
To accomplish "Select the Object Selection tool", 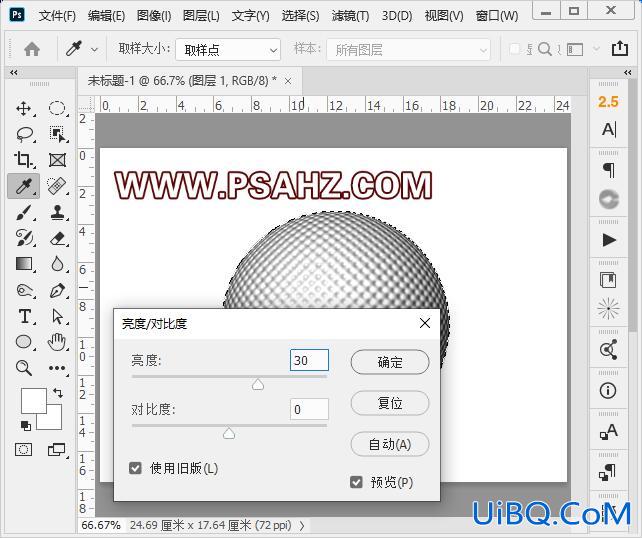I will [57, 134].
